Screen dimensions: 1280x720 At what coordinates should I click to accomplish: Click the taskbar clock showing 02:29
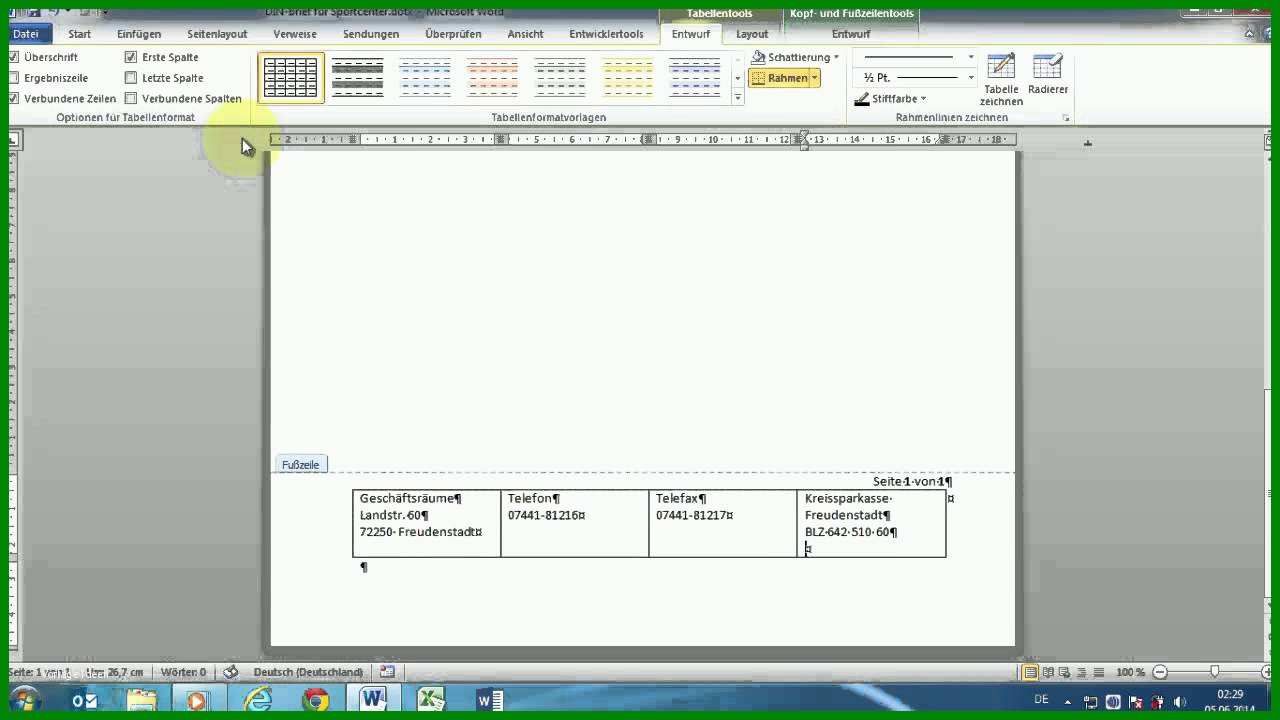click(1231, 694)
